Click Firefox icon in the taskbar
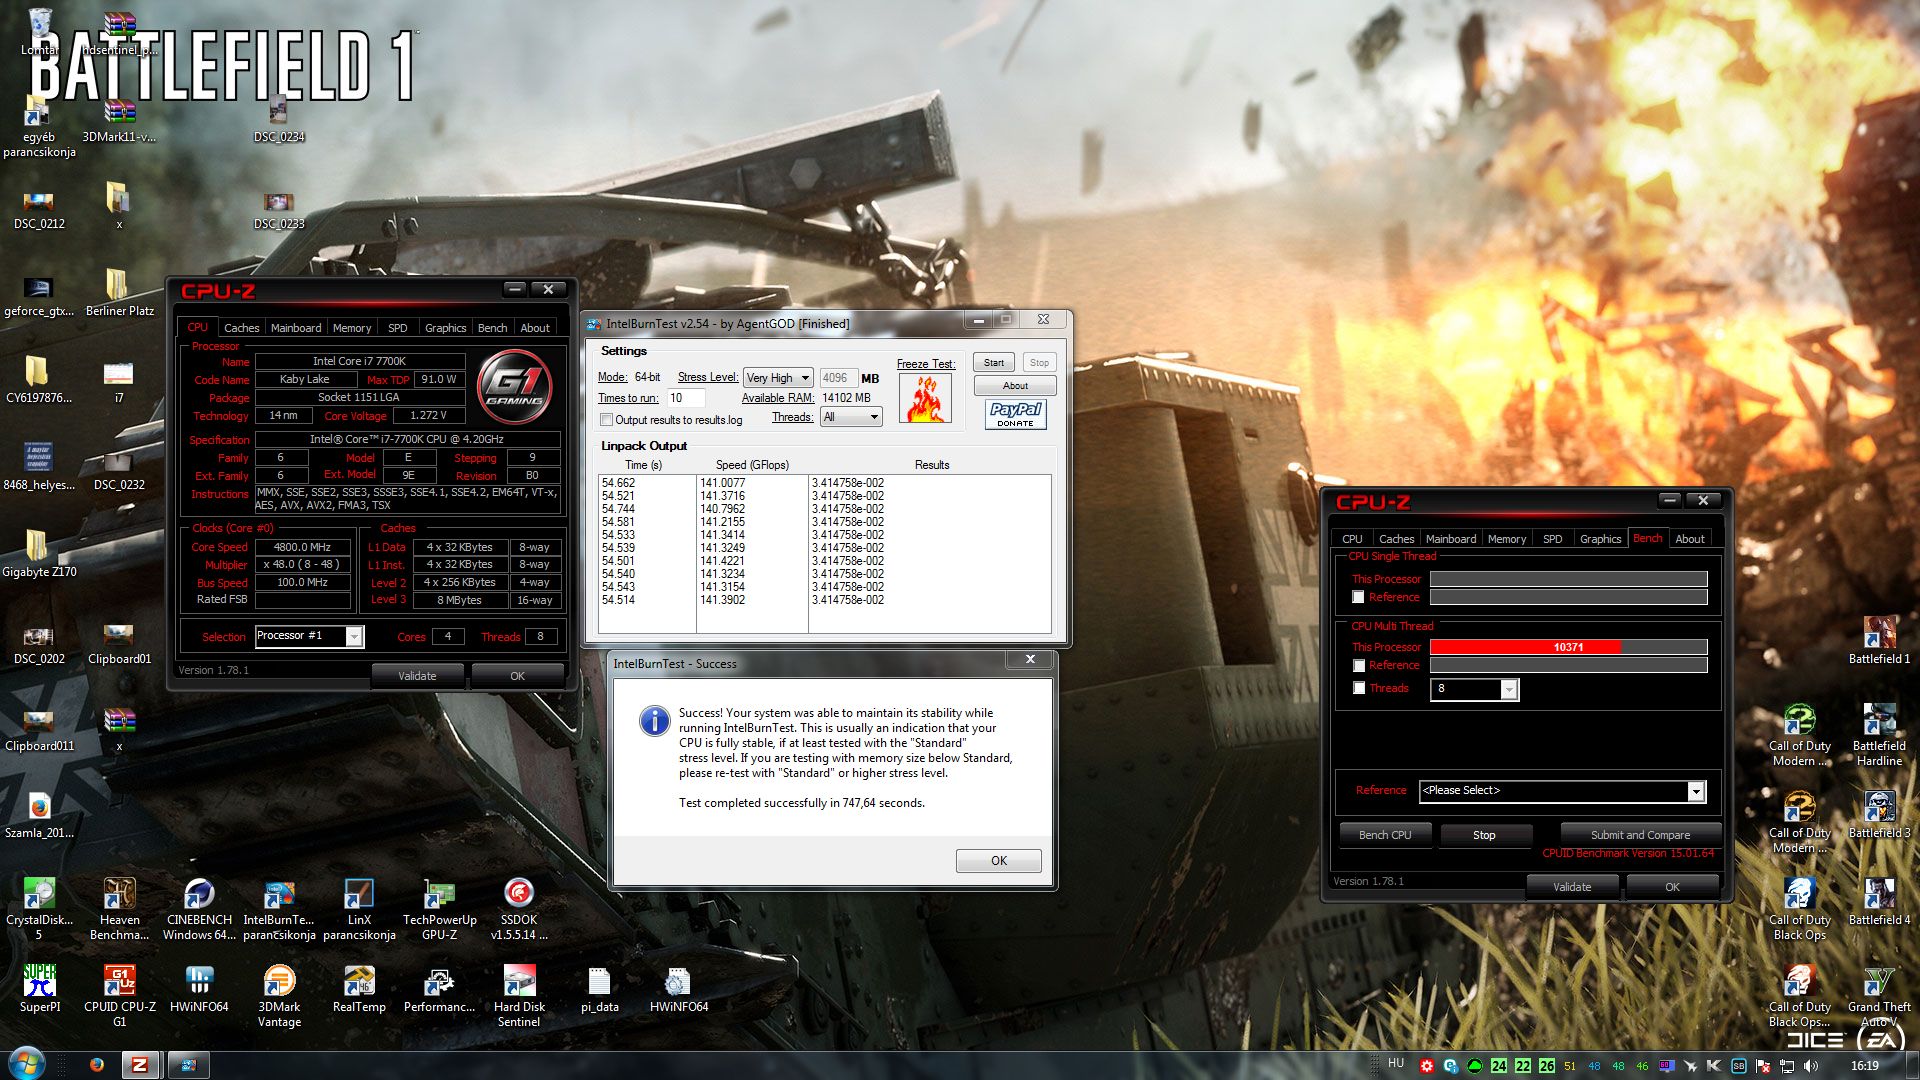Screen dimensions: 1920x1080 click(97, 1065)
